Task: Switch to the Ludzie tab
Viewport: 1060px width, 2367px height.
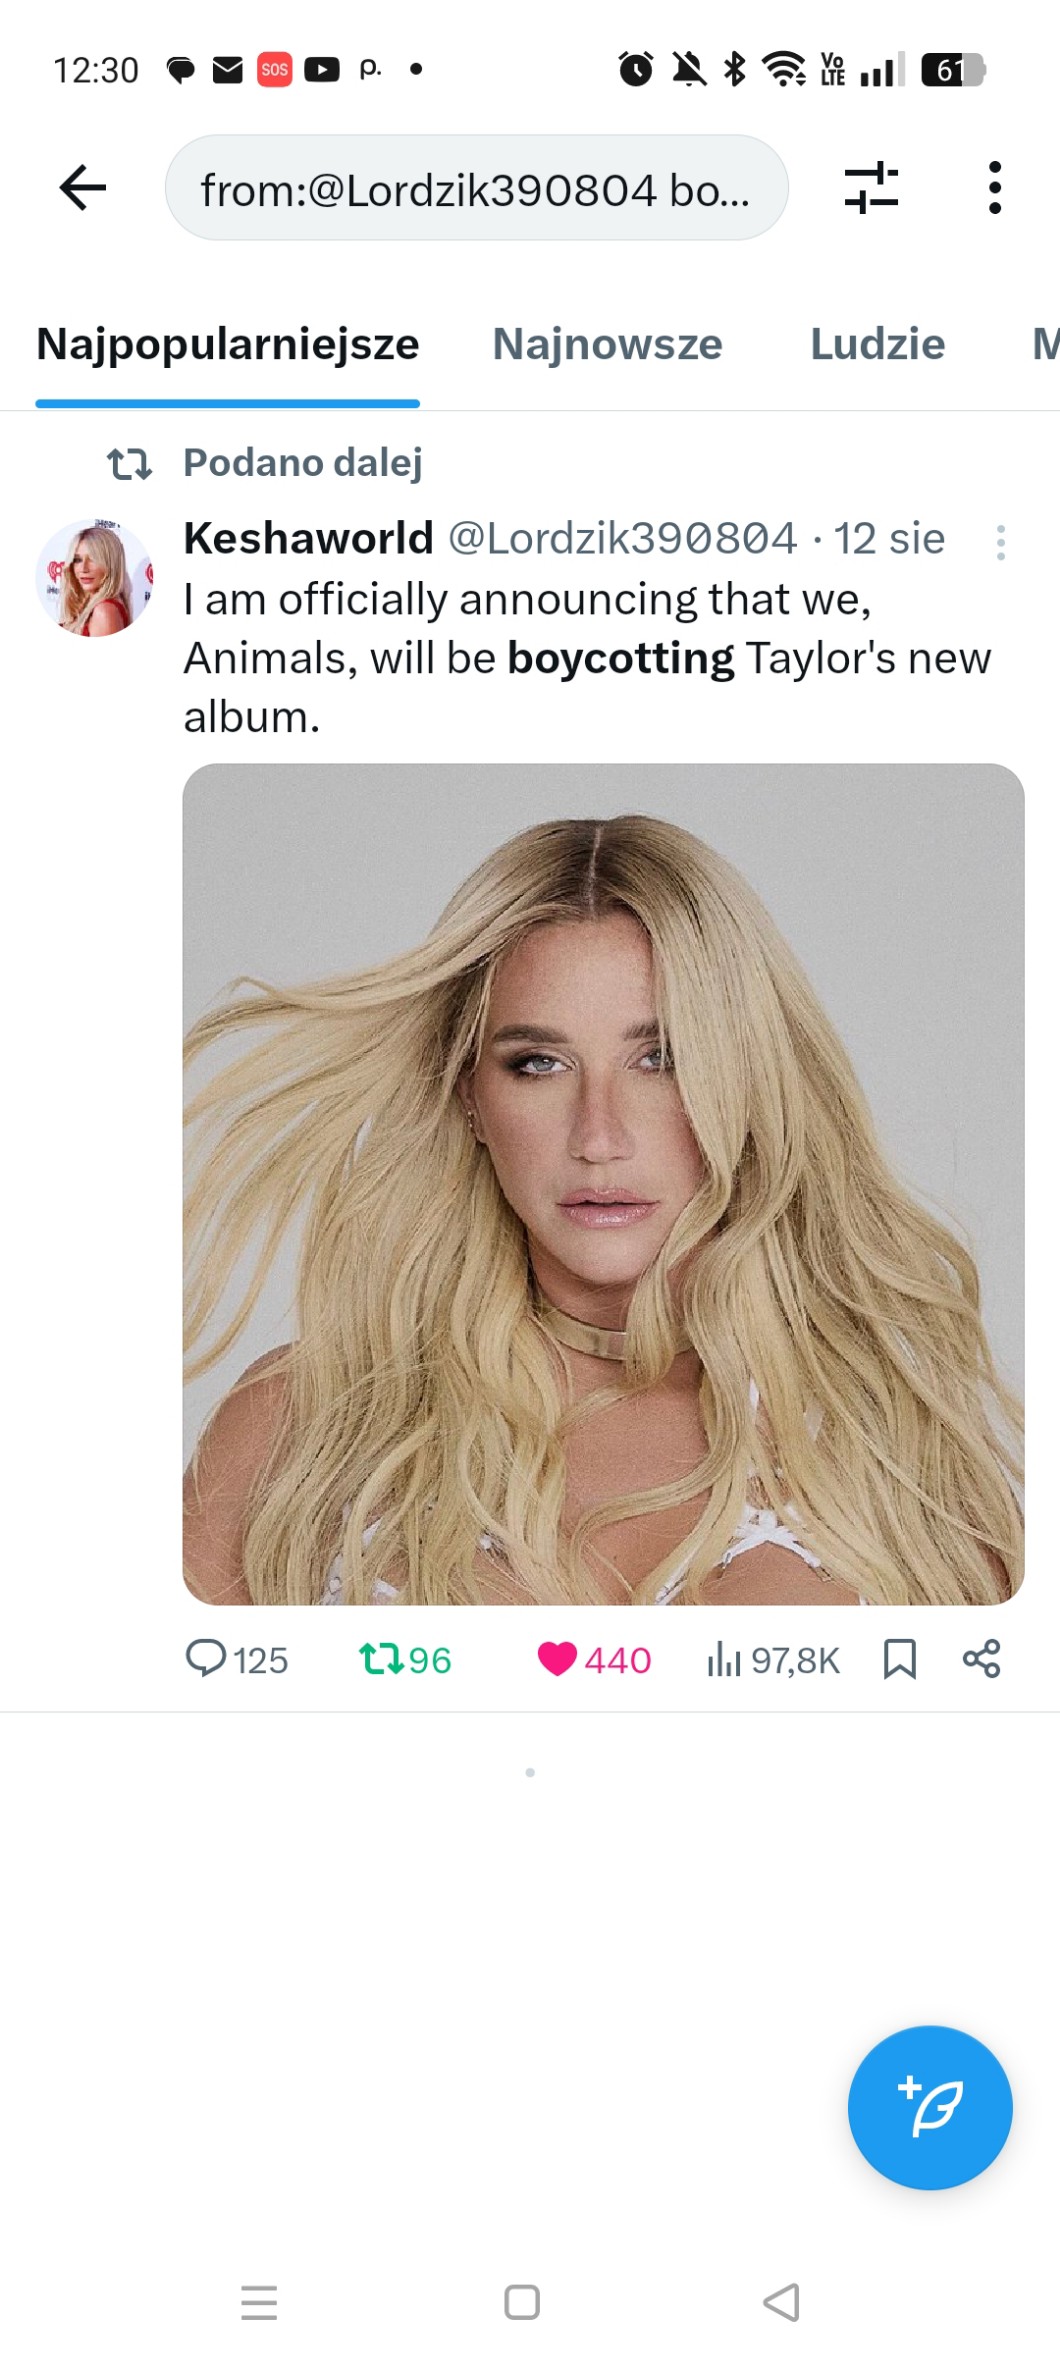Action: (877, 344)
